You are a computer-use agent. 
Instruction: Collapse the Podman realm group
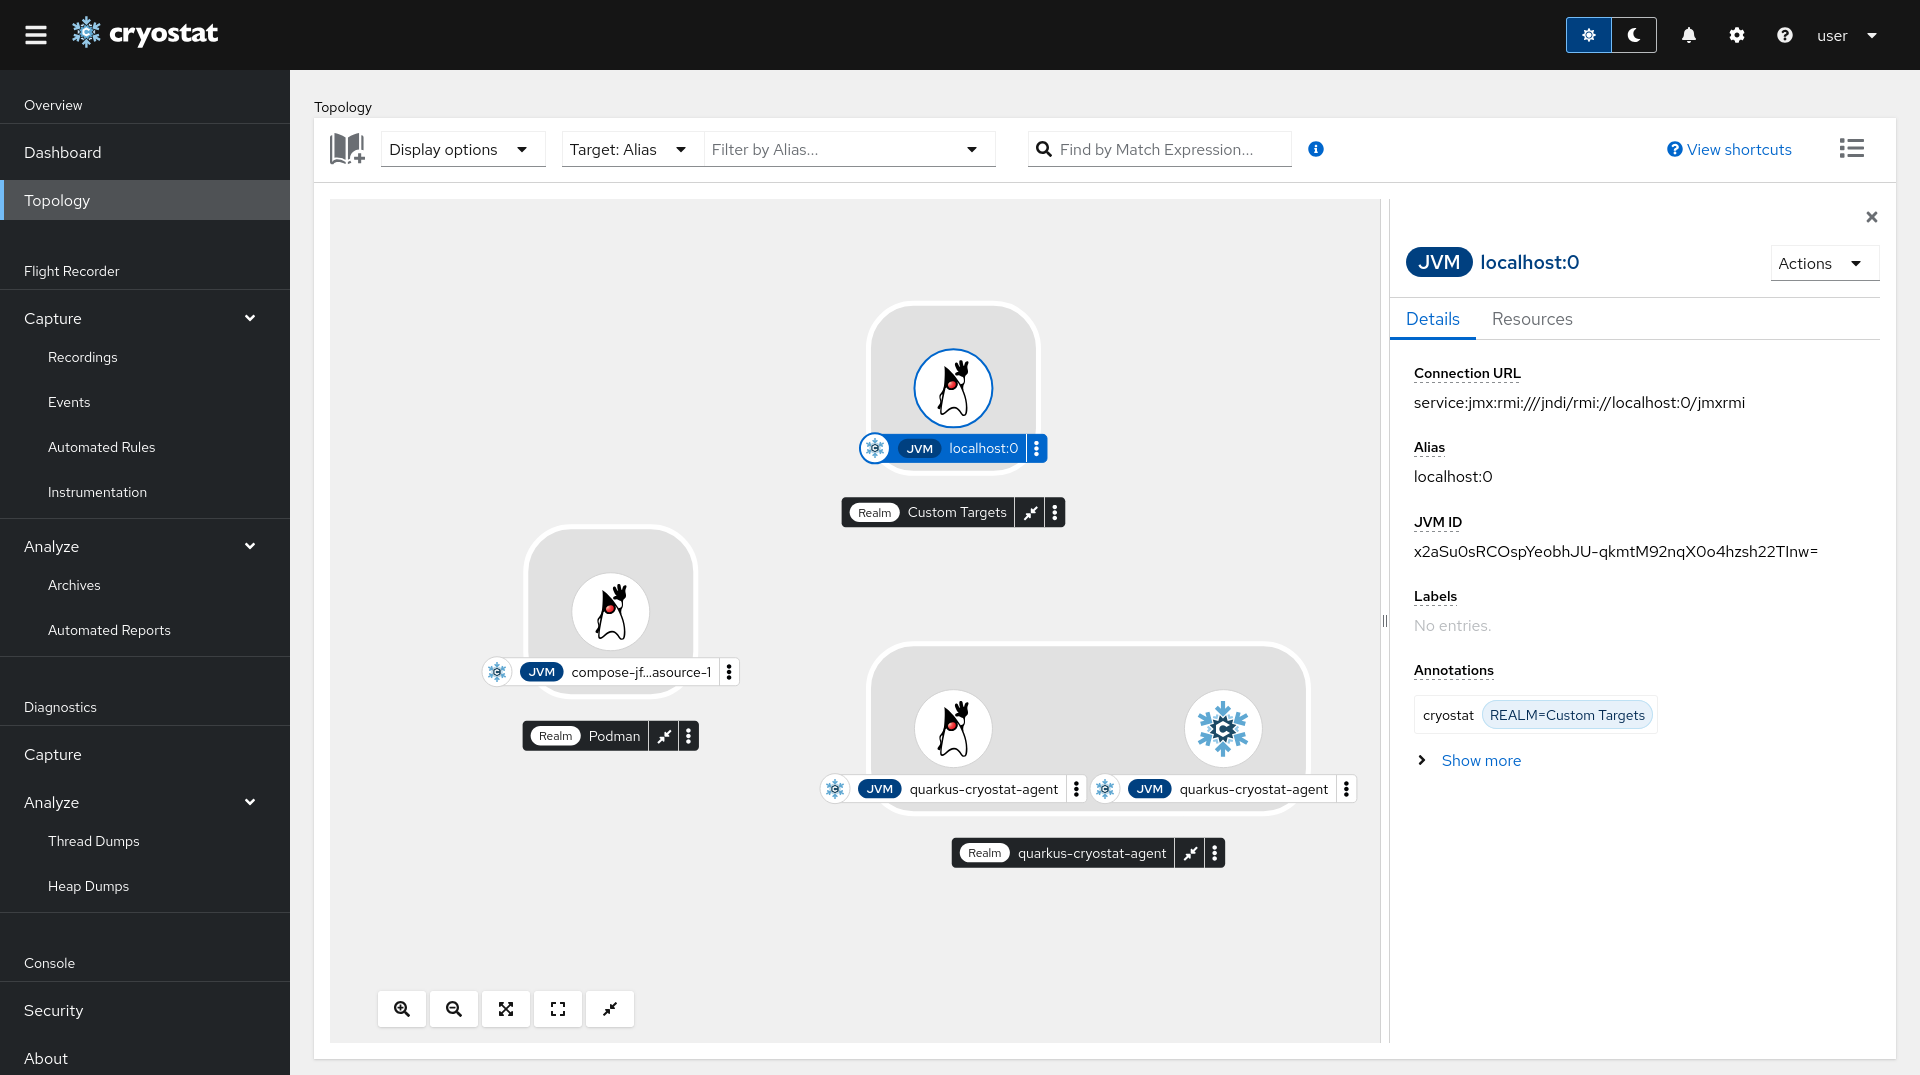point(664,737)
